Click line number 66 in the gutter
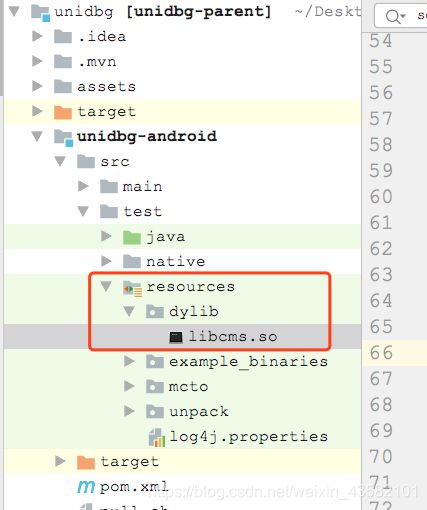Image resolution: width=427 pixels, height=510 pixels. (381, 353)
